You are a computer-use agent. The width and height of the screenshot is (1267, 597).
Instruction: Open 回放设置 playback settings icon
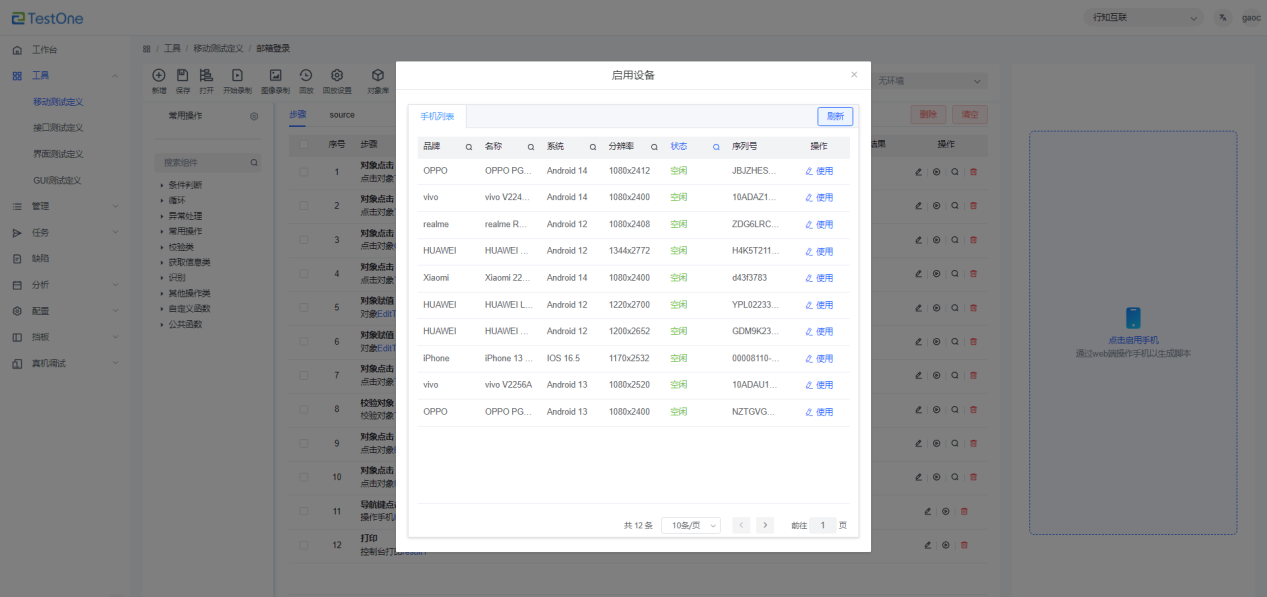pyautogui.click(x=337, y=75)
